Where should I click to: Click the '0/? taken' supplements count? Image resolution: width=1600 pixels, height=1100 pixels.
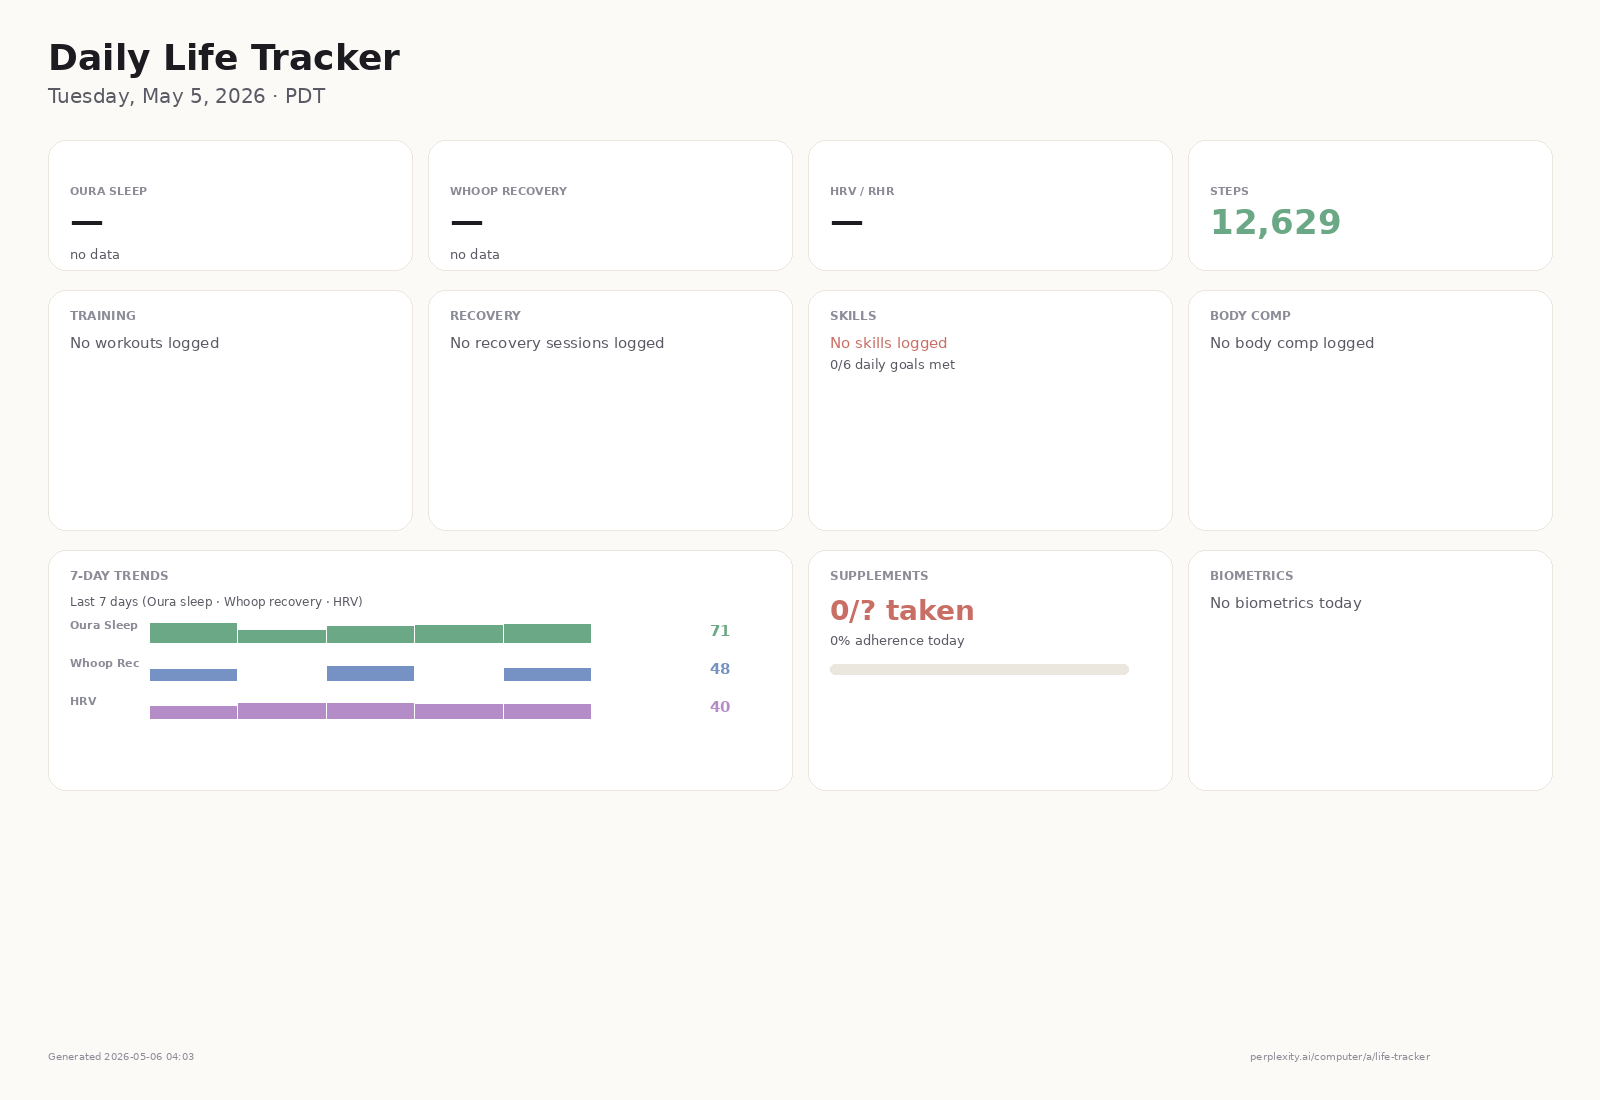click(x=902, y=611)
